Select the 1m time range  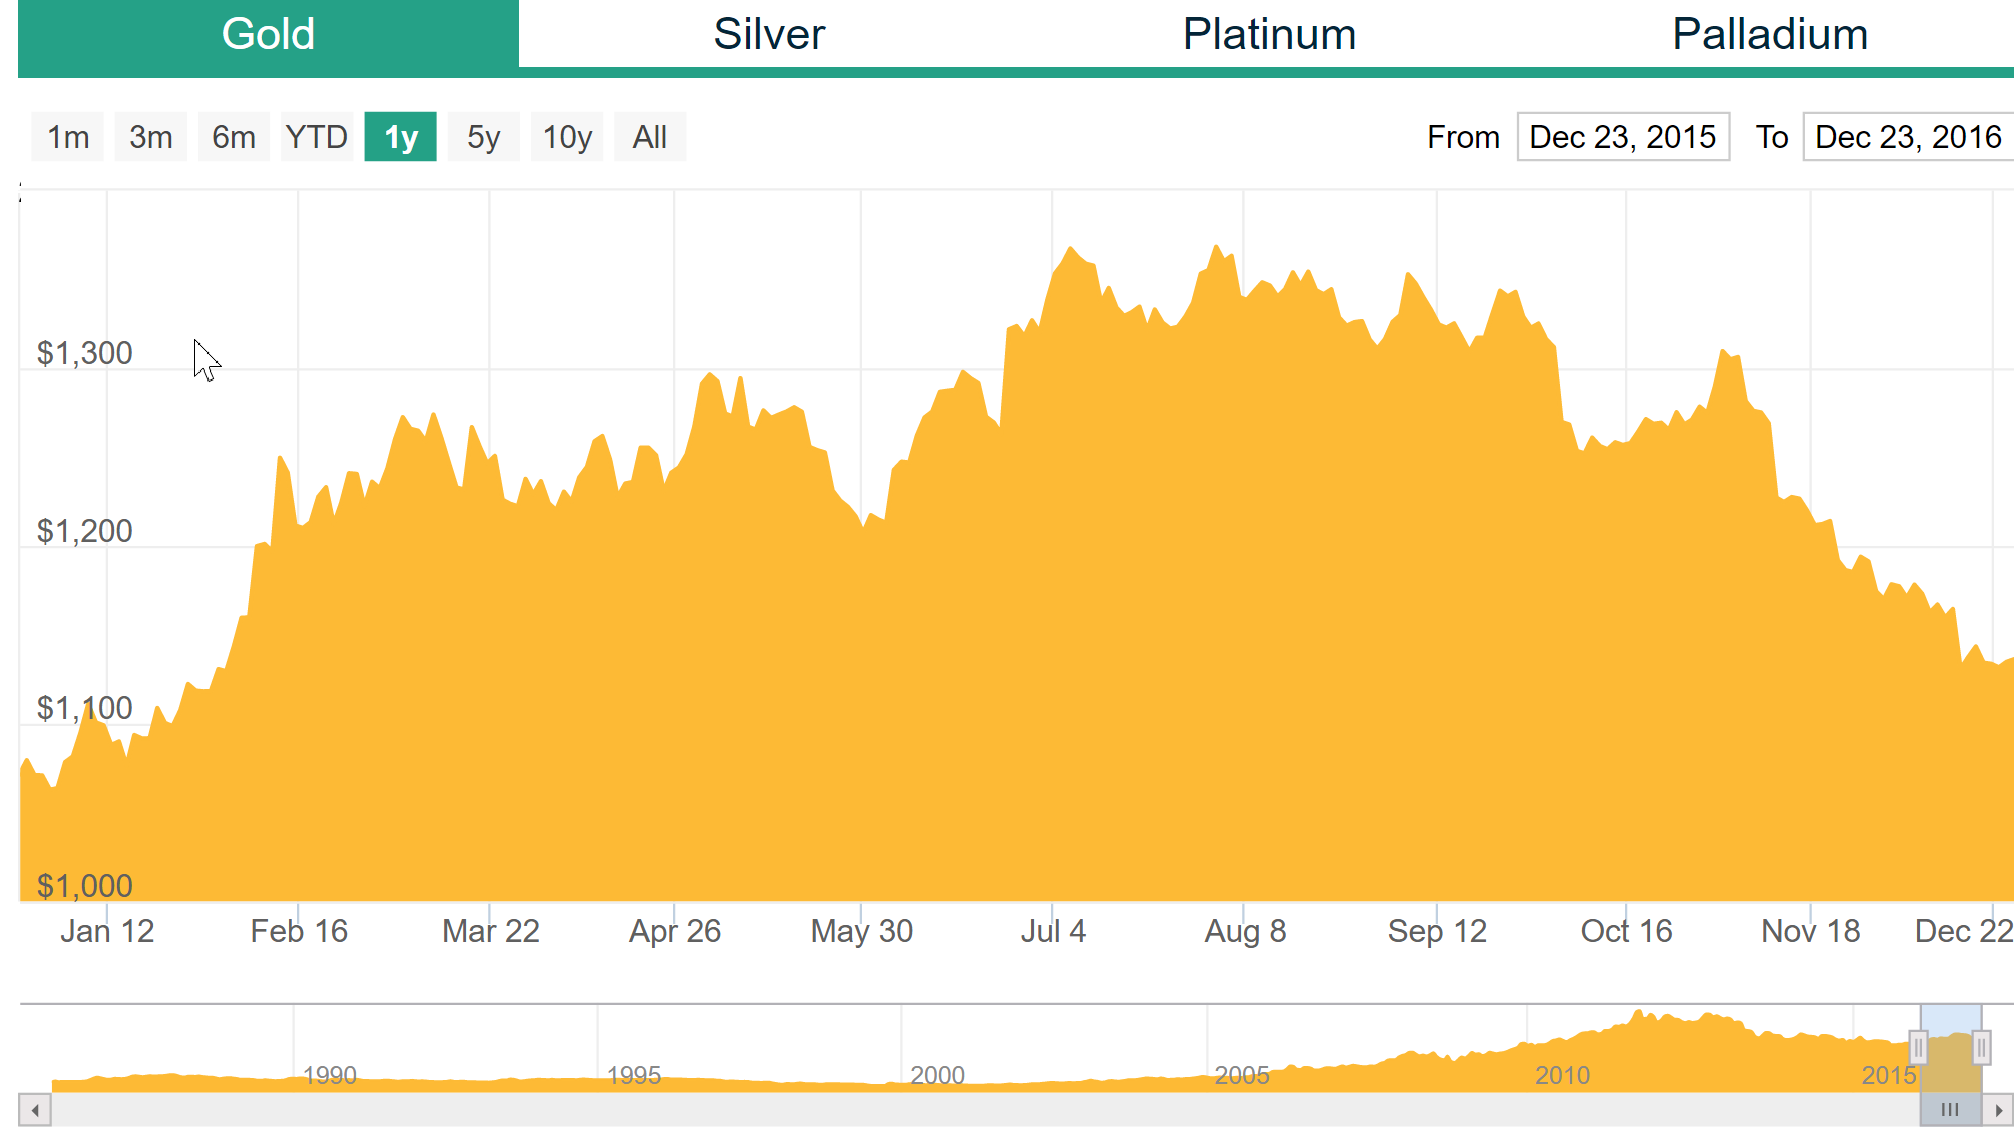[x=68, y=137]
